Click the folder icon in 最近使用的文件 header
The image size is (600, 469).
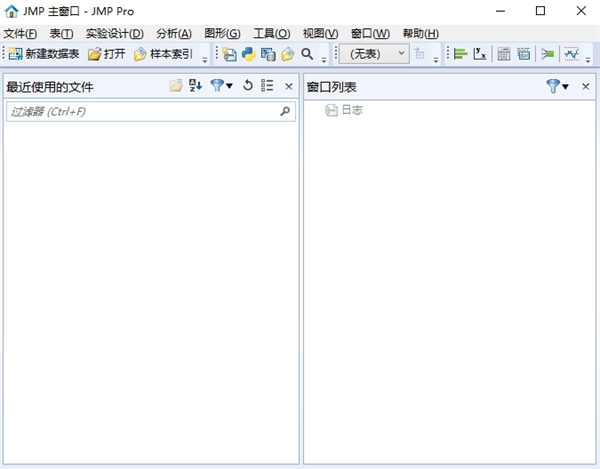coord(176,85)
